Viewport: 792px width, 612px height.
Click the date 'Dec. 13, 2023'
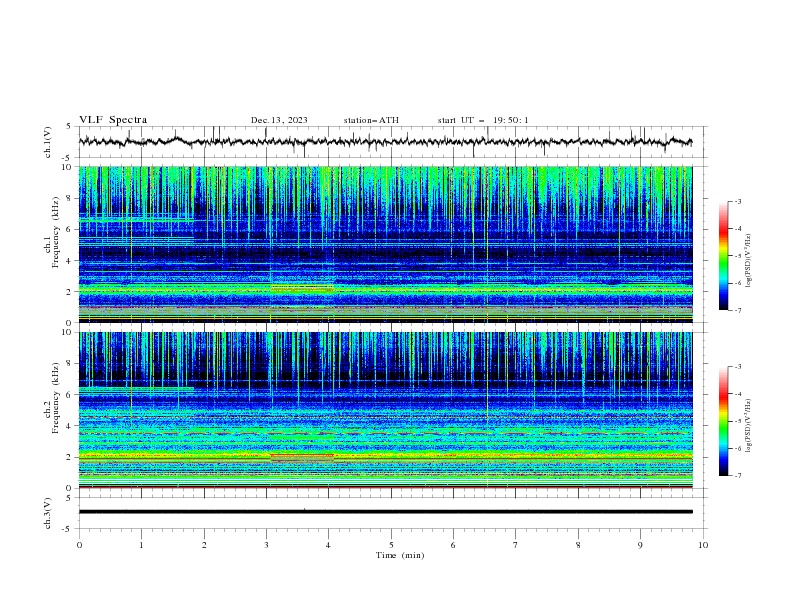pyautogui.click(x=279, y=120)
